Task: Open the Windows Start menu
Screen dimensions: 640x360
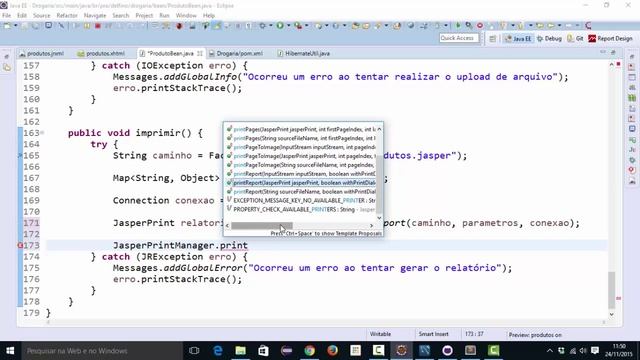Action: pyautogui.click(x=10, y=351)
